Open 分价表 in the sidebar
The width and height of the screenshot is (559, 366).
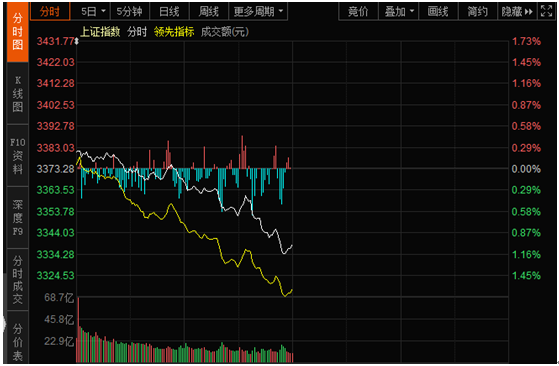click(17, 338)
